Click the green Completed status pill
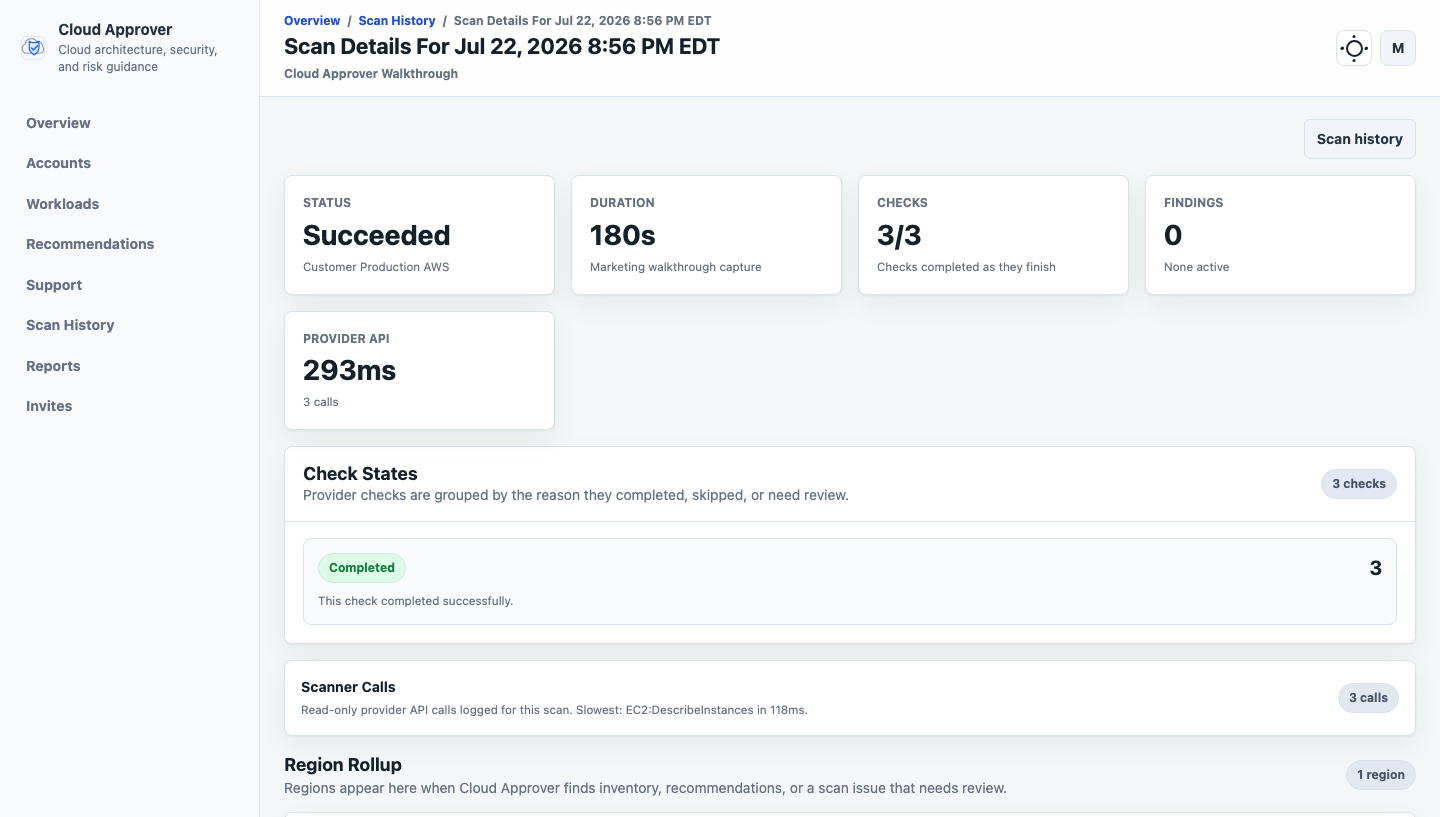Screen dimensions: 1440x817 click(362, 568)
